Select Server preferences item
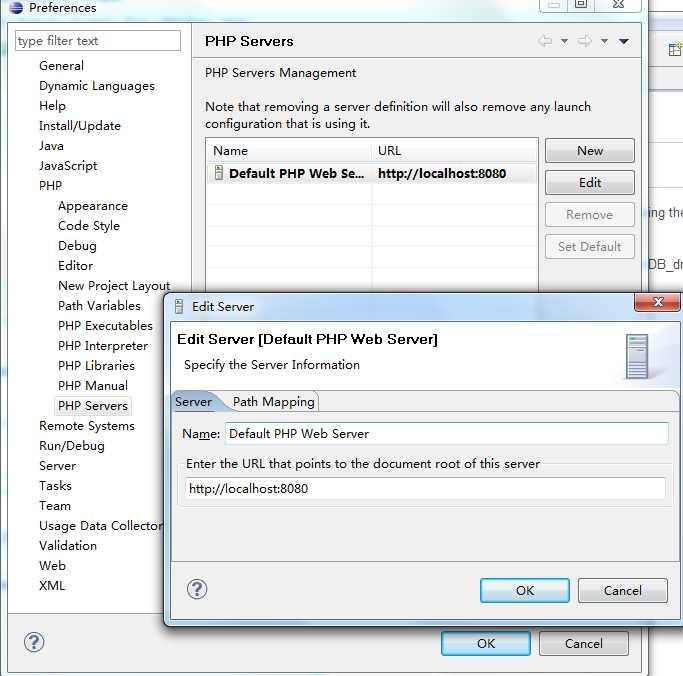 click(x=57, y=466)
